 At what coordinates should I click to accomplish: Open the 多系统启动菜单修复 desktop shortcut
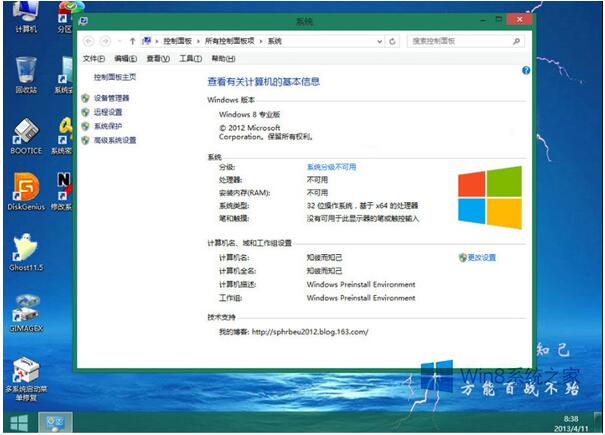[x=26, y=379]
